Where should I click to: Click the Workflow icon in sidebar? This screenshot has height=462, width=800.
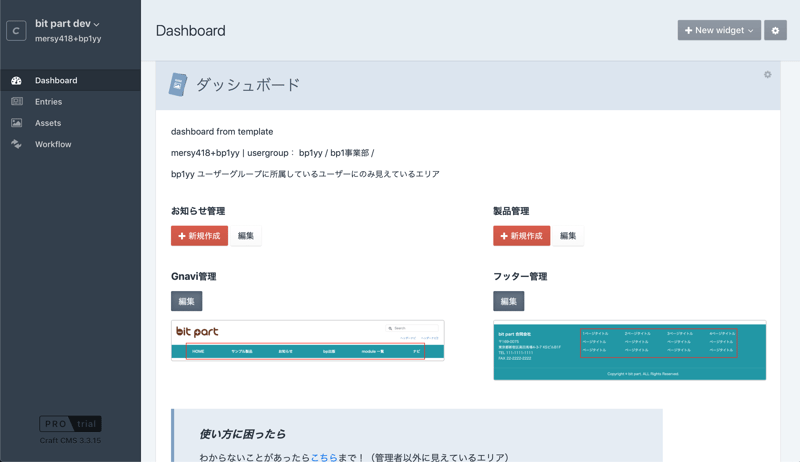pos(17,144)
